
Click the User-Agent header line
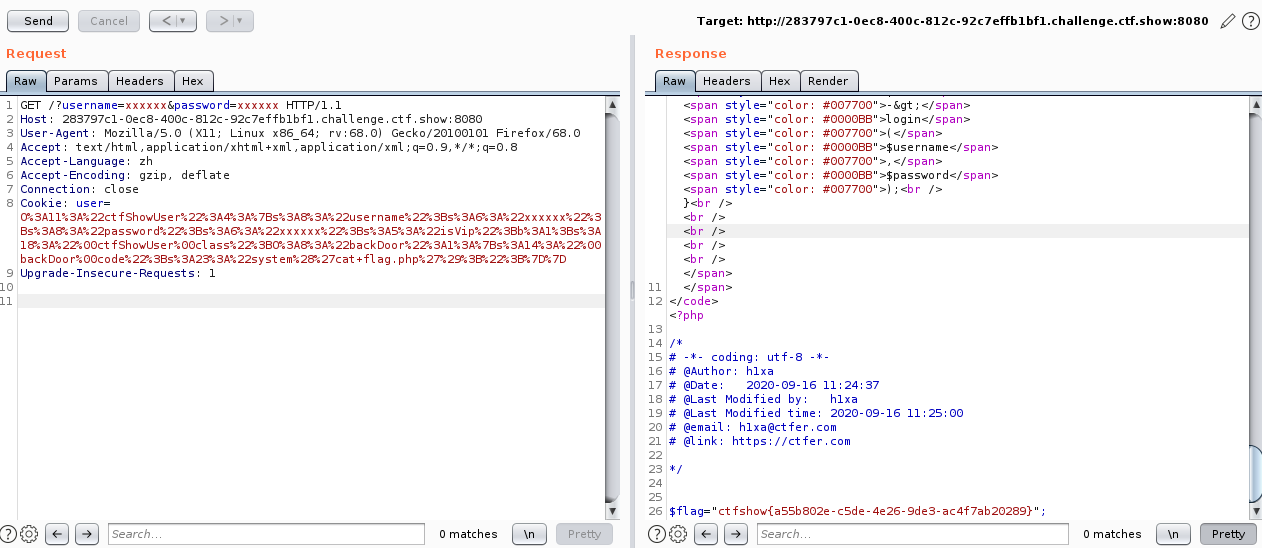coord(300,133)
